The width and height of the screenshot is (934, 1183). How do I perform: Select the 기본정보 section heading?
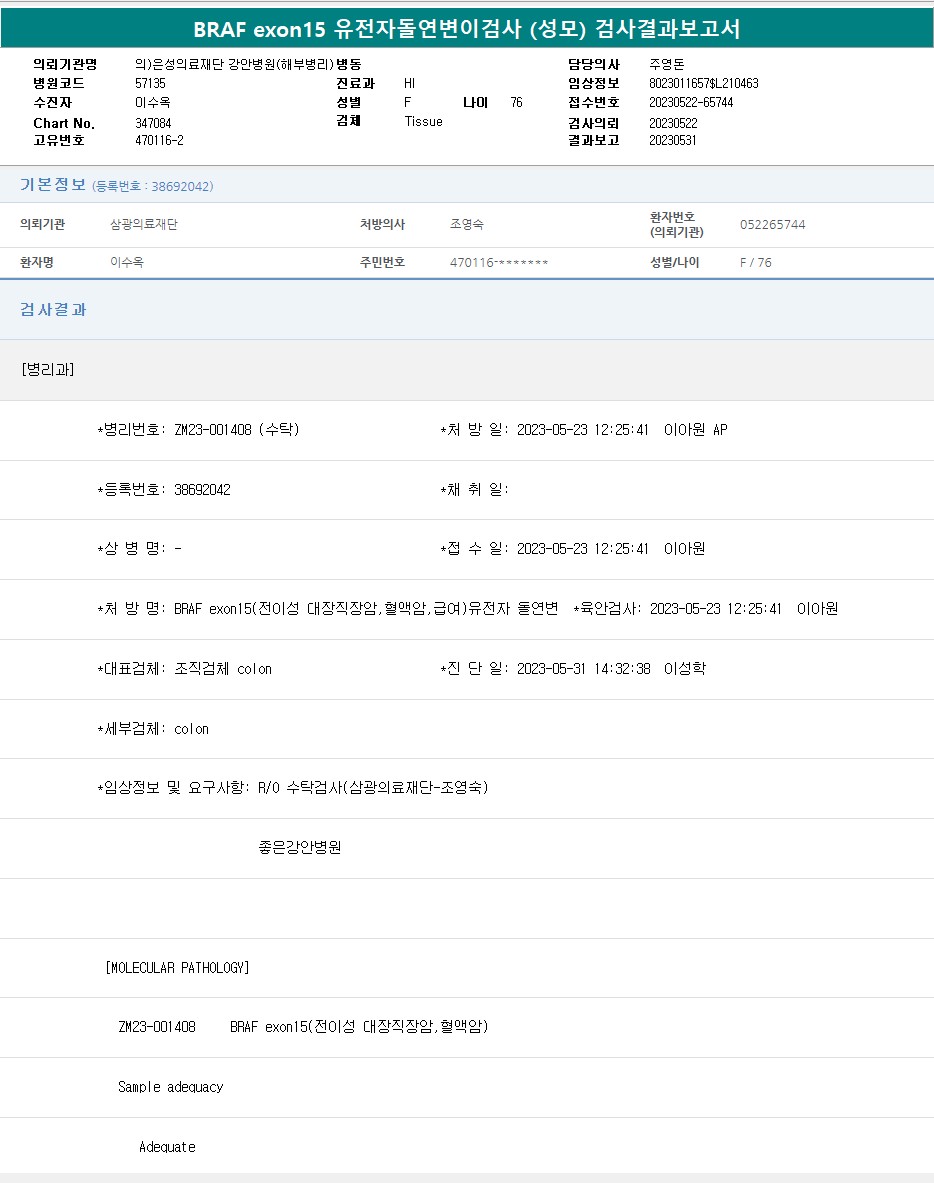click(x=53, y=185)
